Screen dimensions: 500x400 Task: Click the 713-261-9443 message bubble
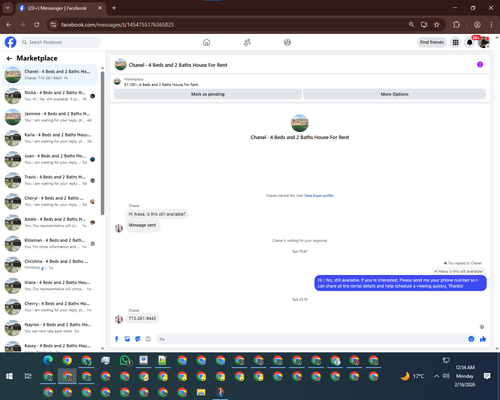tap(142, 318)
